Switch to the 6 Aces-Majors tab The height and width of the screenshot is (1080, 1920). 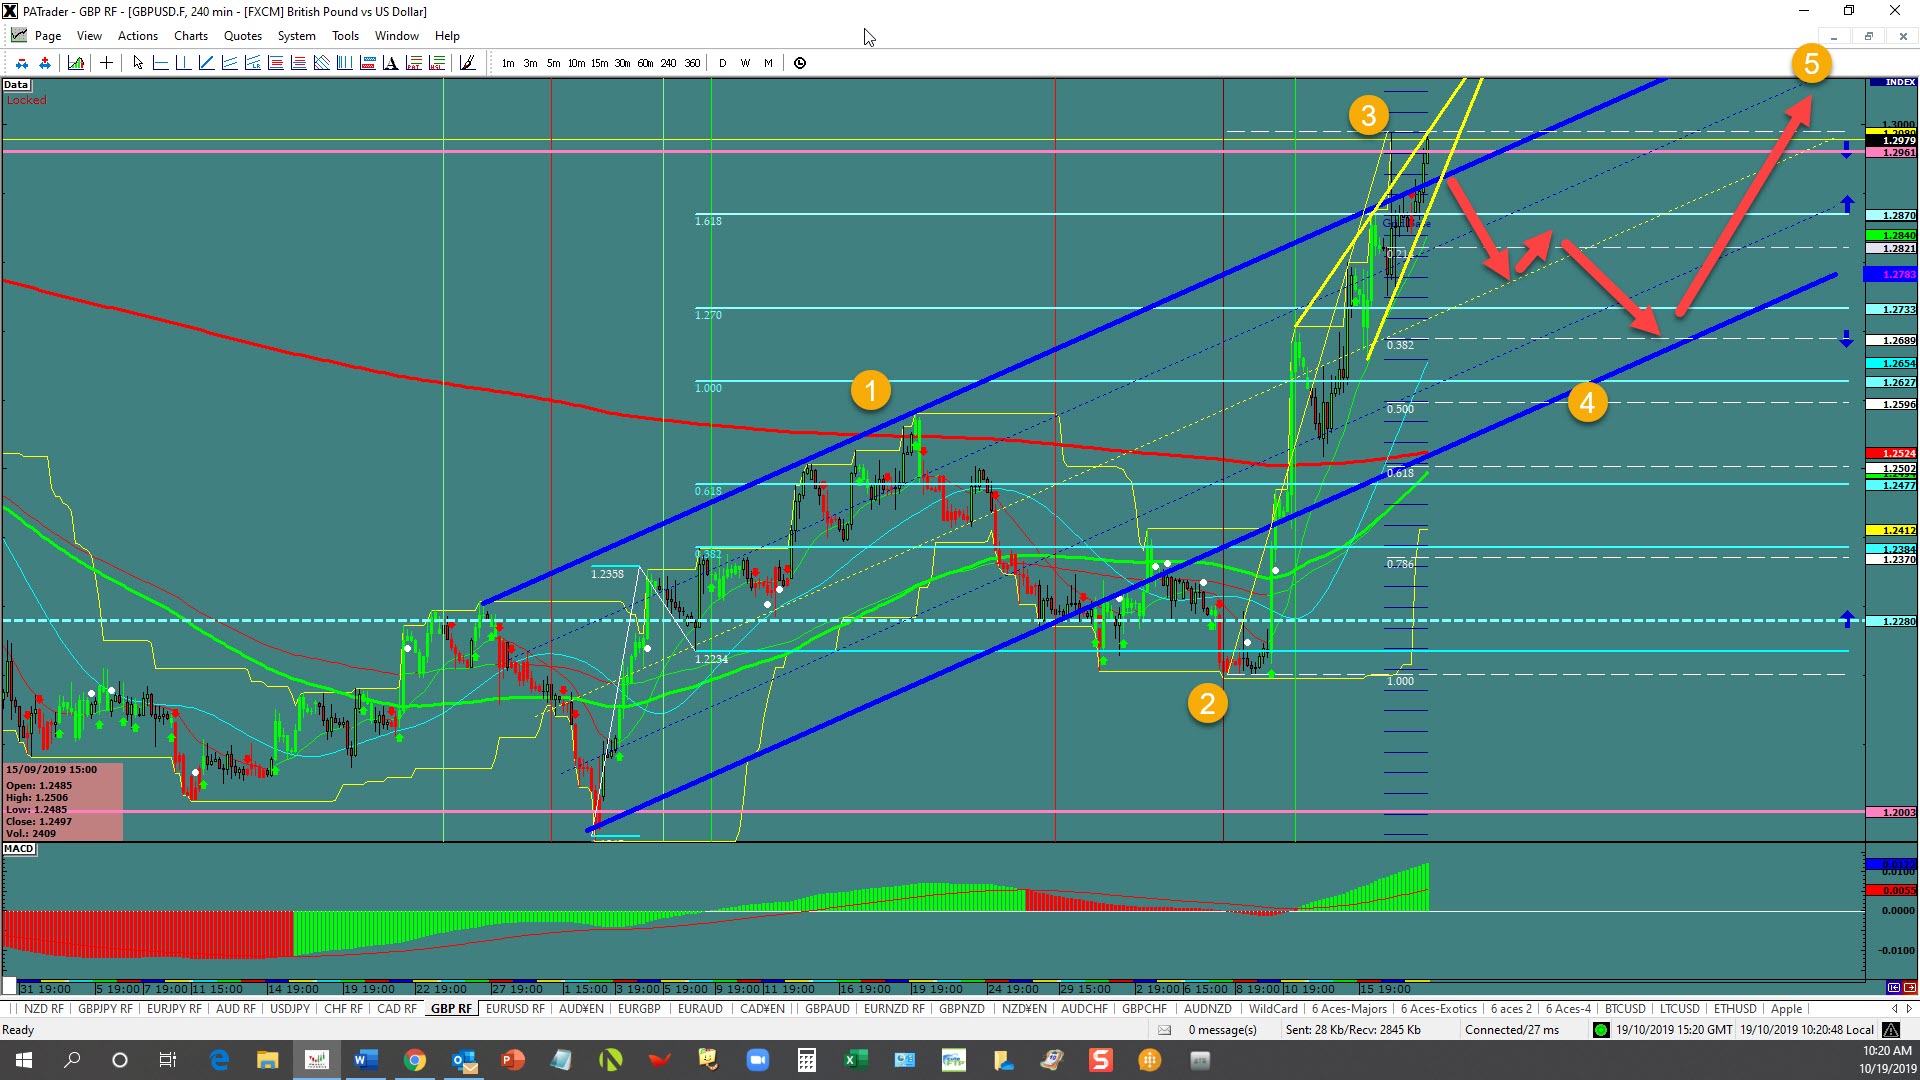(x=1349, y=1009)
